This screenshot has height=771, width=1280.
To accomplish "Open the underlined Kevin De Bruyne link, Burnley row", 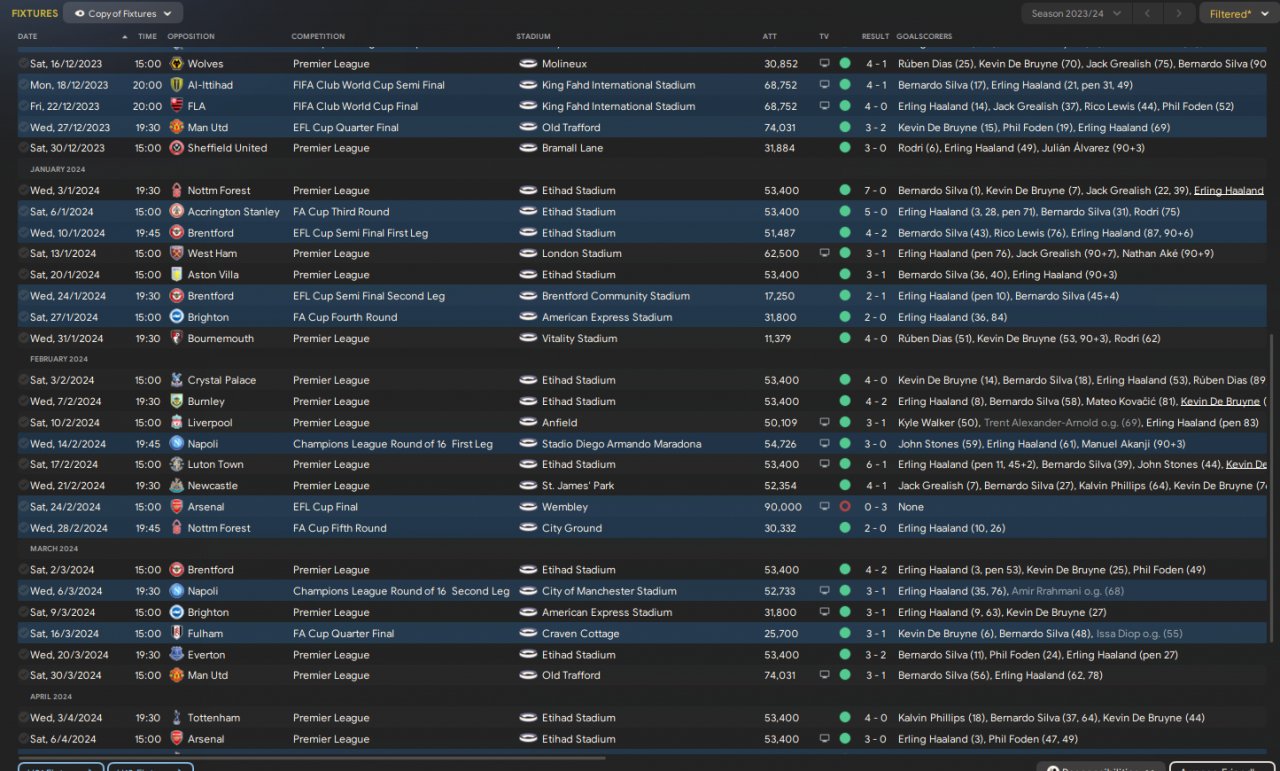I will click(x=1221, y=402).
